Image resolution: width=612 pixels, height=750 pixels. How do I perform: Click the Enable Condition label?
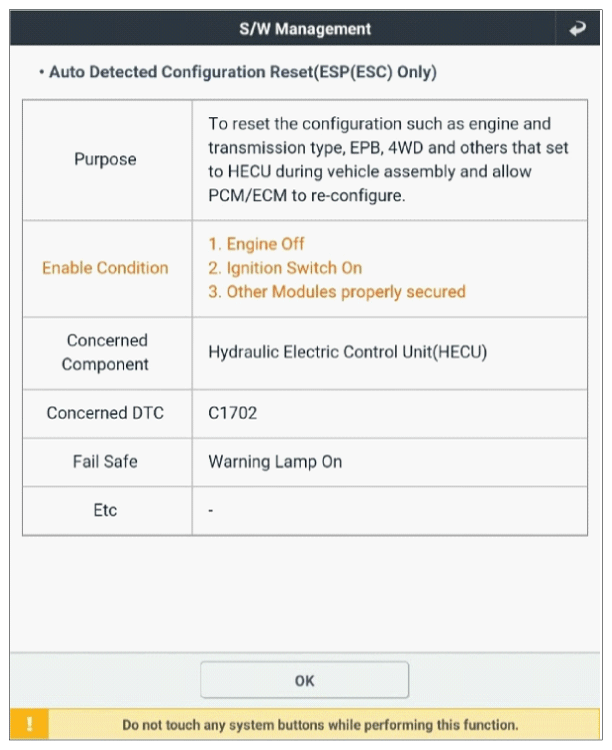105,268
